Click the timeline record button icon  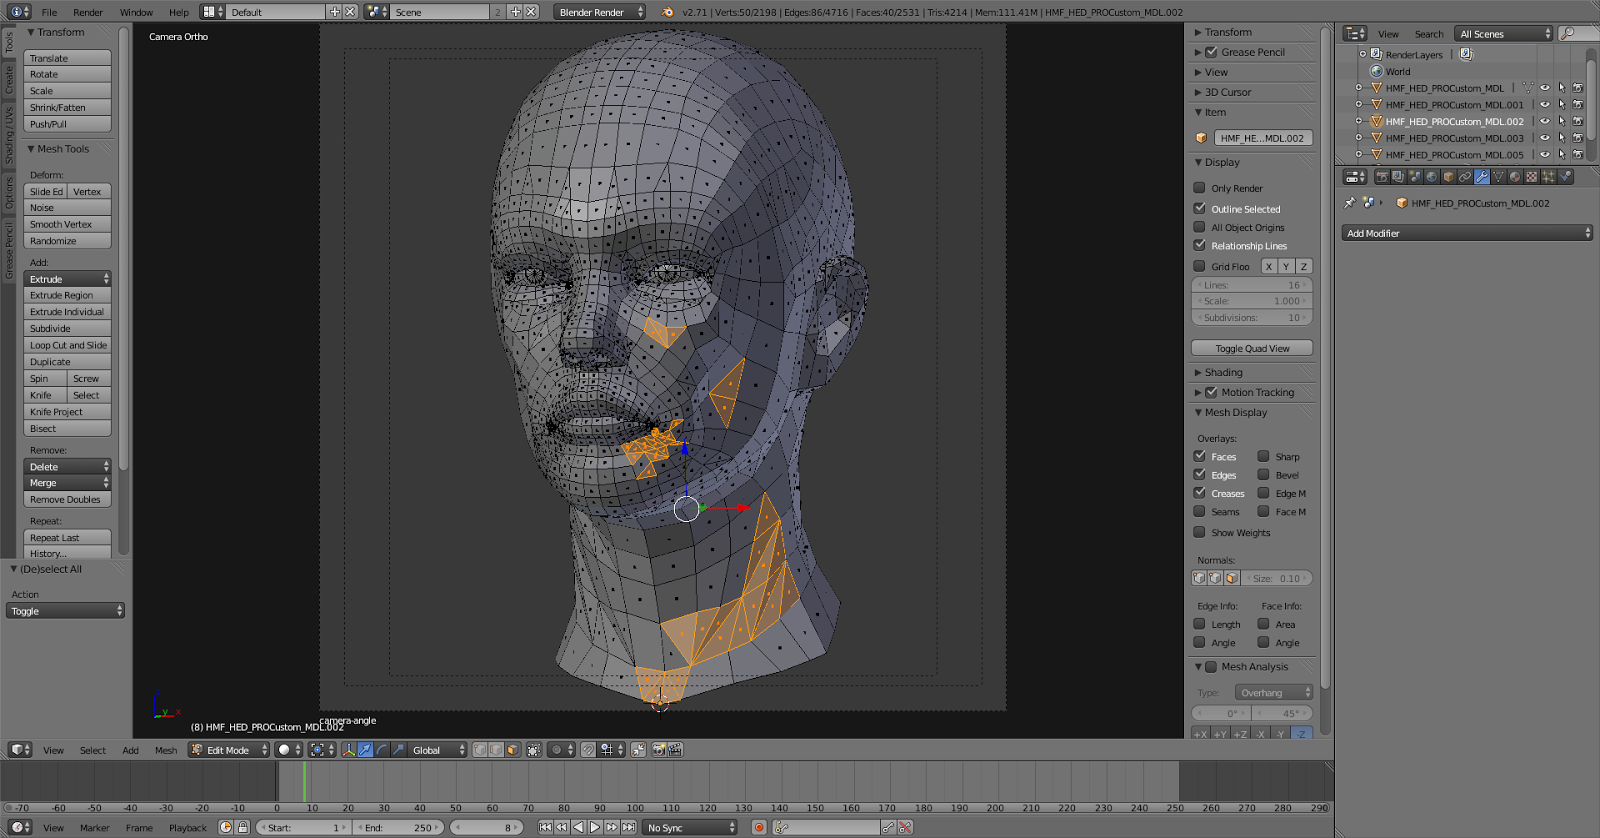(759, 827)
